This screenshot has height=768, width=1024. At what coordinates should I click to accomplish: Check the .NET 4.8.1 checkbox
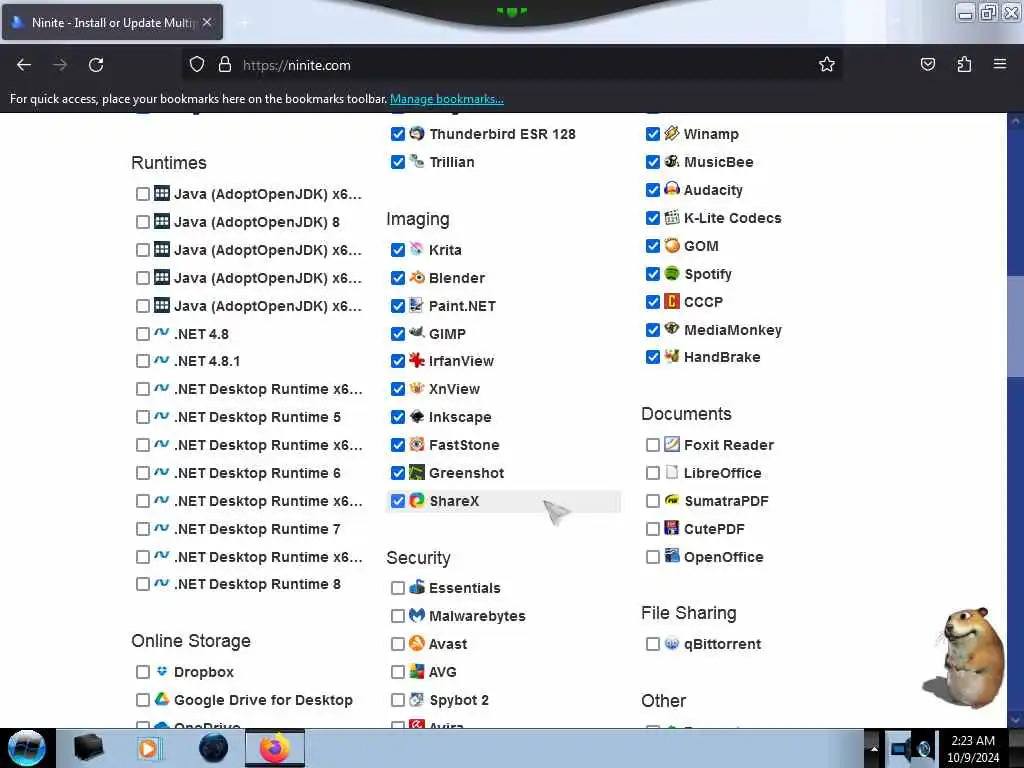(x=142, y=361)
